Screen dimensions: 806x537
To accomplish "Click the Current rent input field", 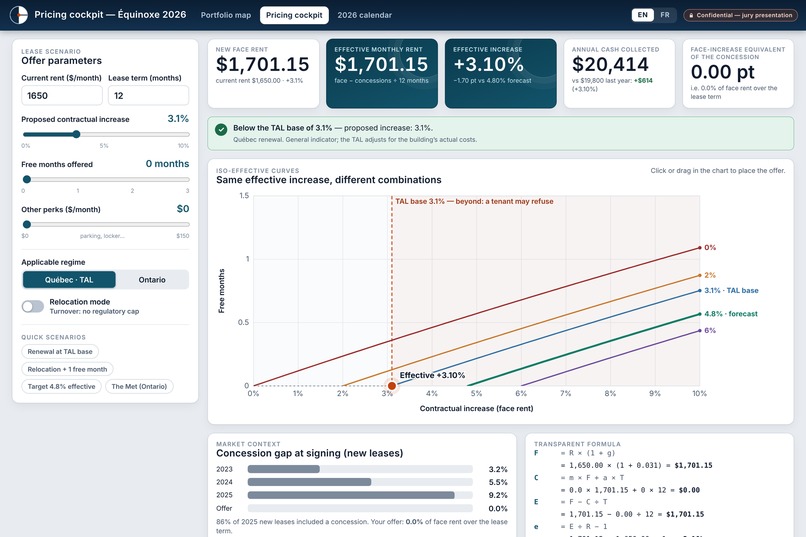I will point(62,96).
